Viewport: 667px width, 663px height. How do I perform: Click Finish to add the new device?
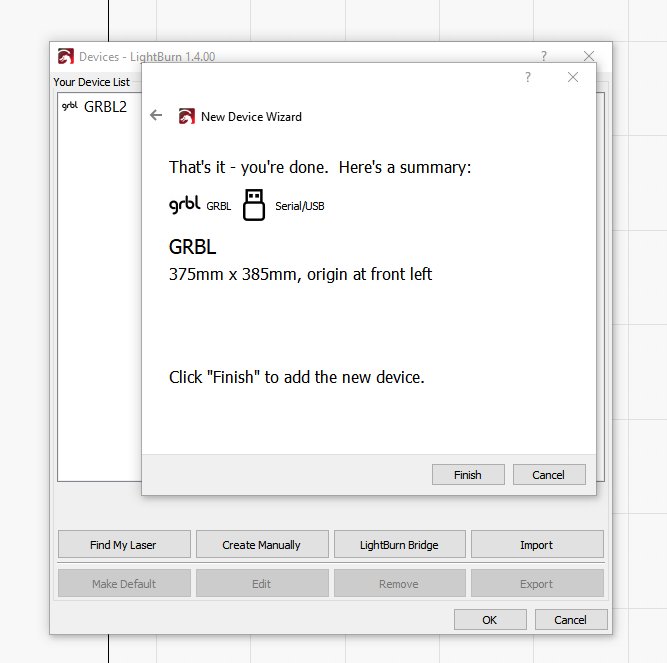pyautogui.click(x=468, y=475)
